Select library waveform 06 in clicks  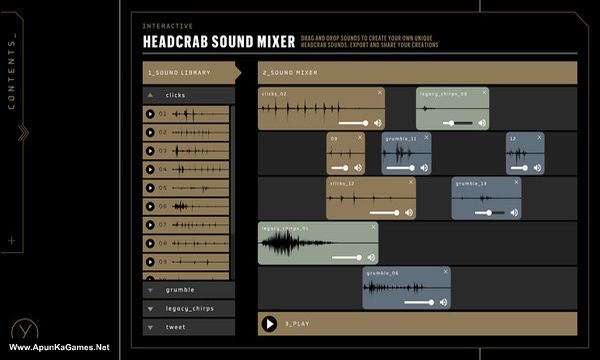coord(199,207)
